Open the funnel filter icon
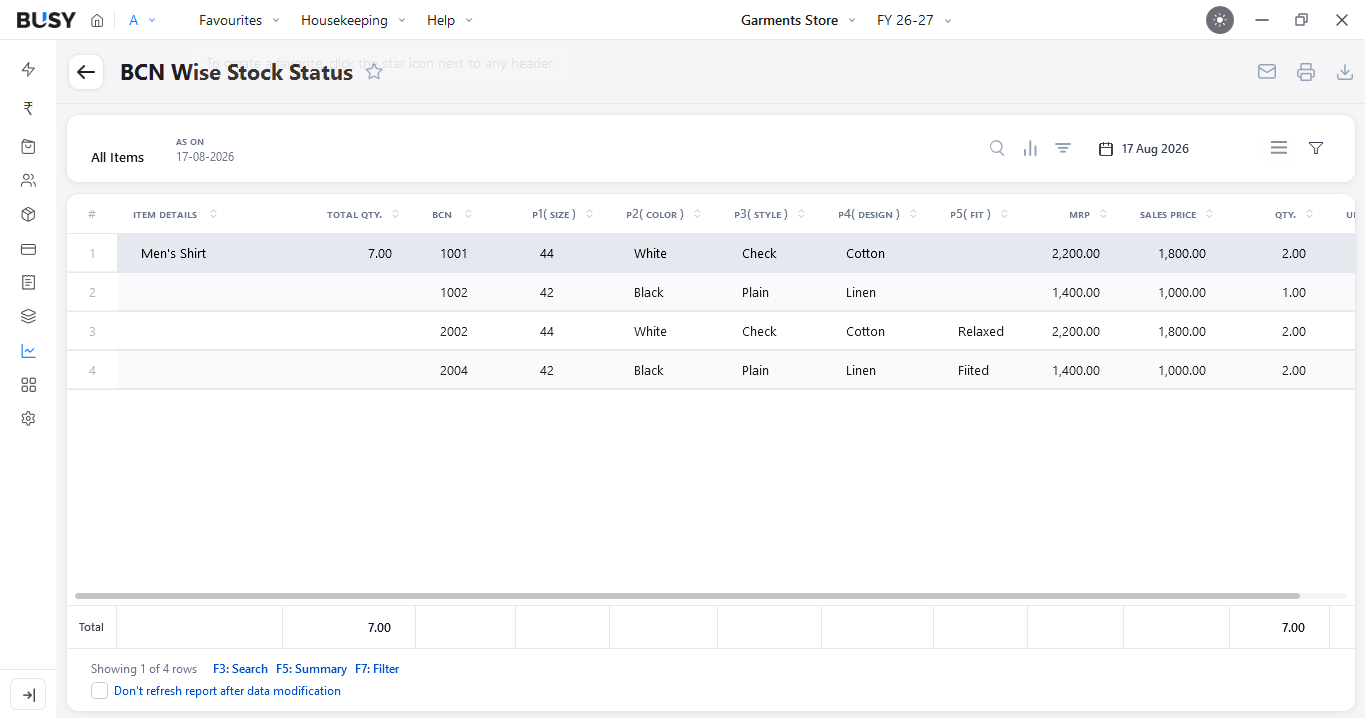Image resolution: width=1365 pixels, height=718 pixels. (x=1316, y=148)
